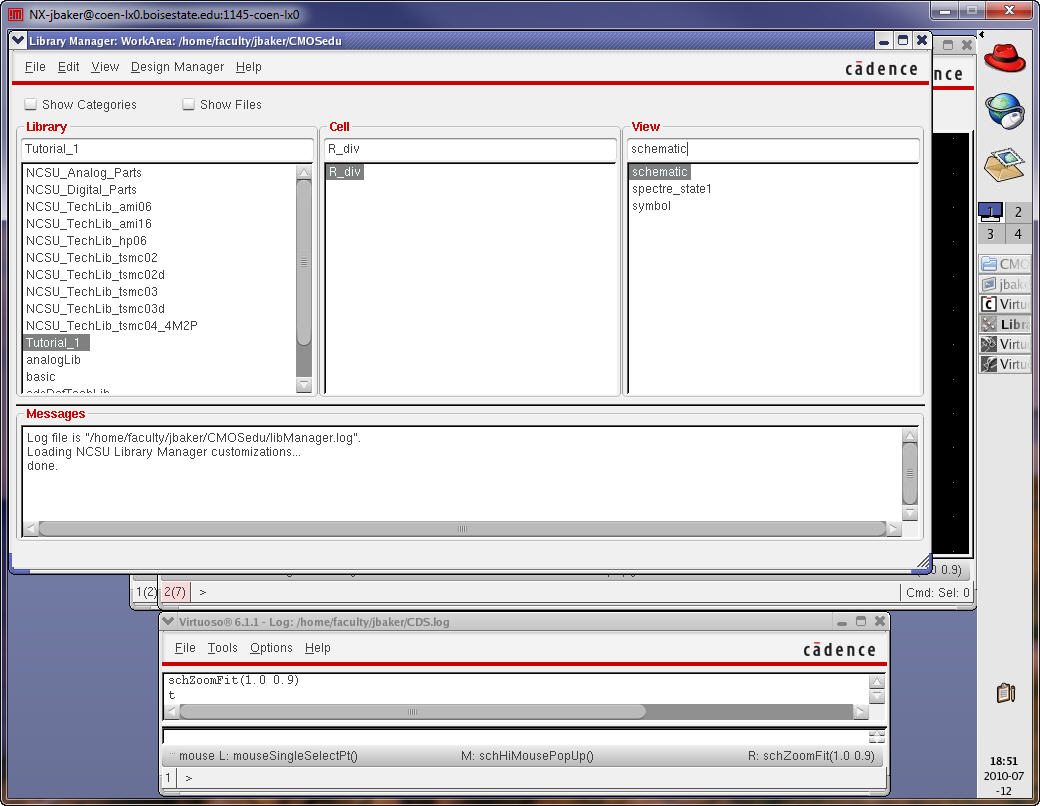Click the CIW command input field

[515, 736]
